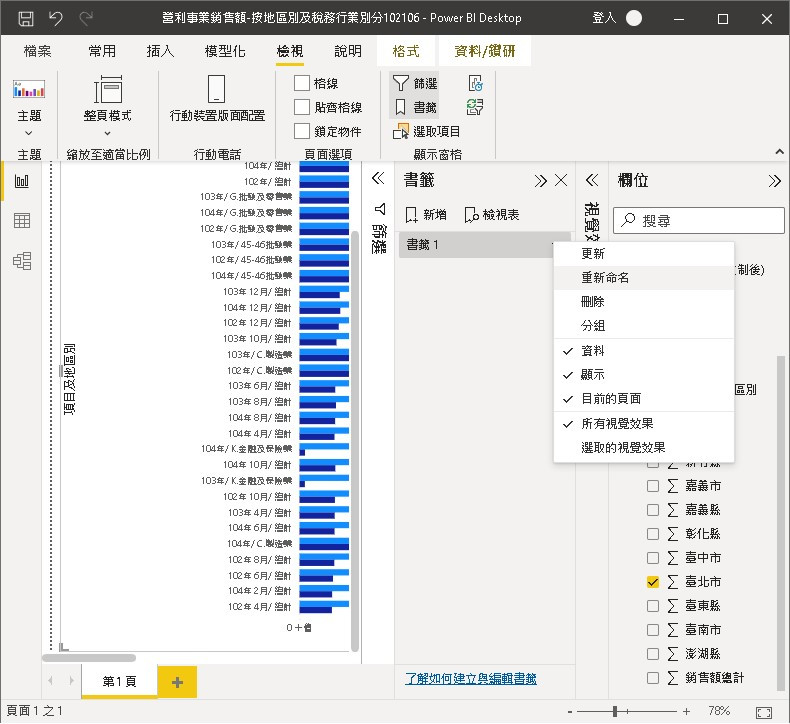Viewport: 790px width, 724px height.
Task: Check the 嘉義縣 field checkbox
Action: [652, 510]
